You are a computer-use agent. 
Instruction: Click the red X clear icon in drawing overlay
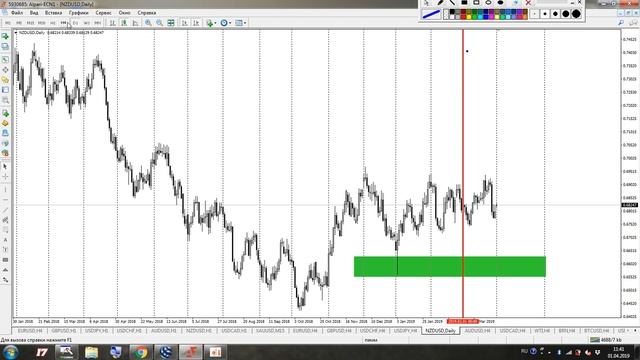click(x=528, y=2)
